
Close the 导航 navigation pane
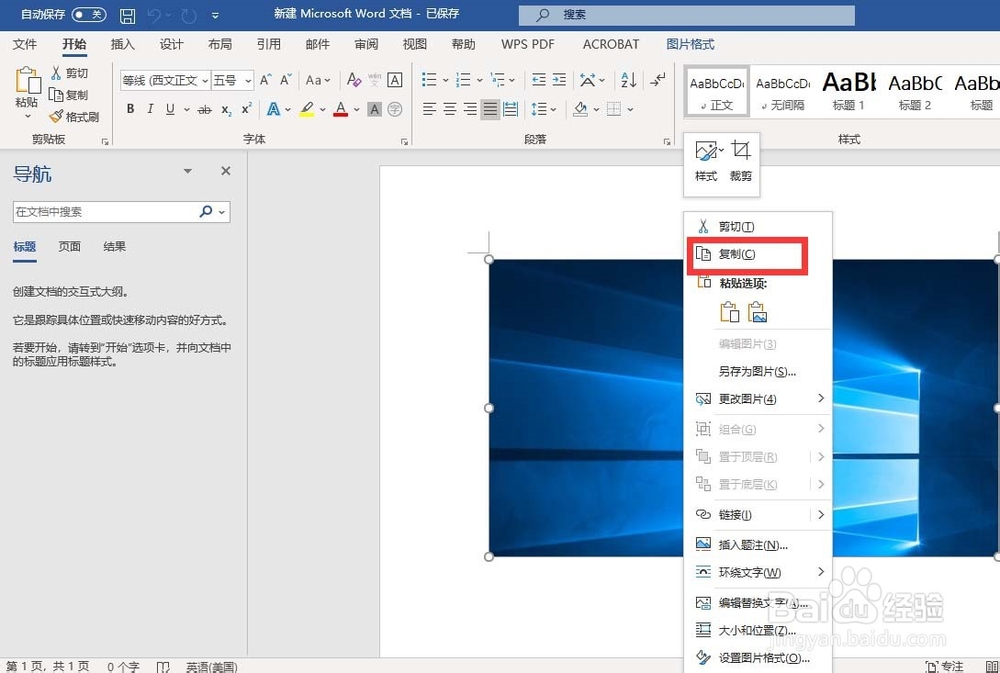226,171
